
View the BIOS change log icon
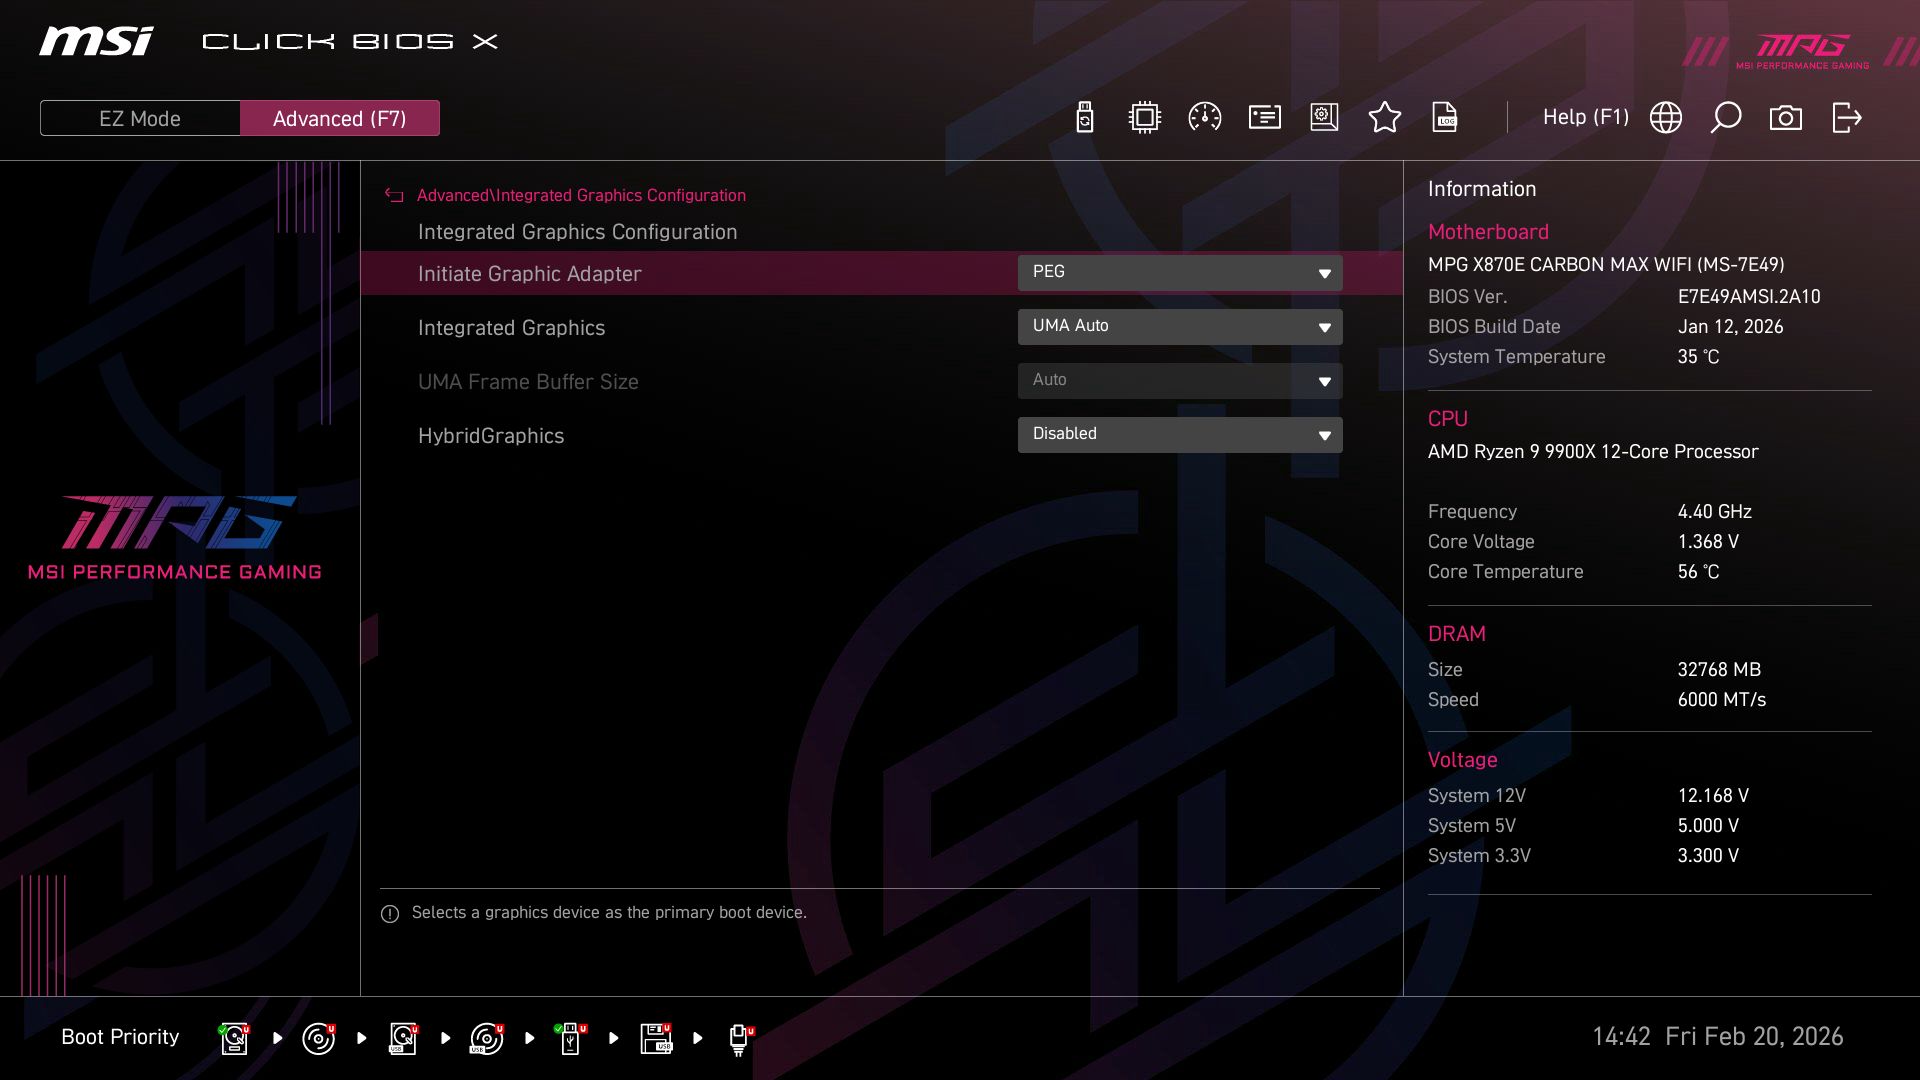pos(1445,117)
